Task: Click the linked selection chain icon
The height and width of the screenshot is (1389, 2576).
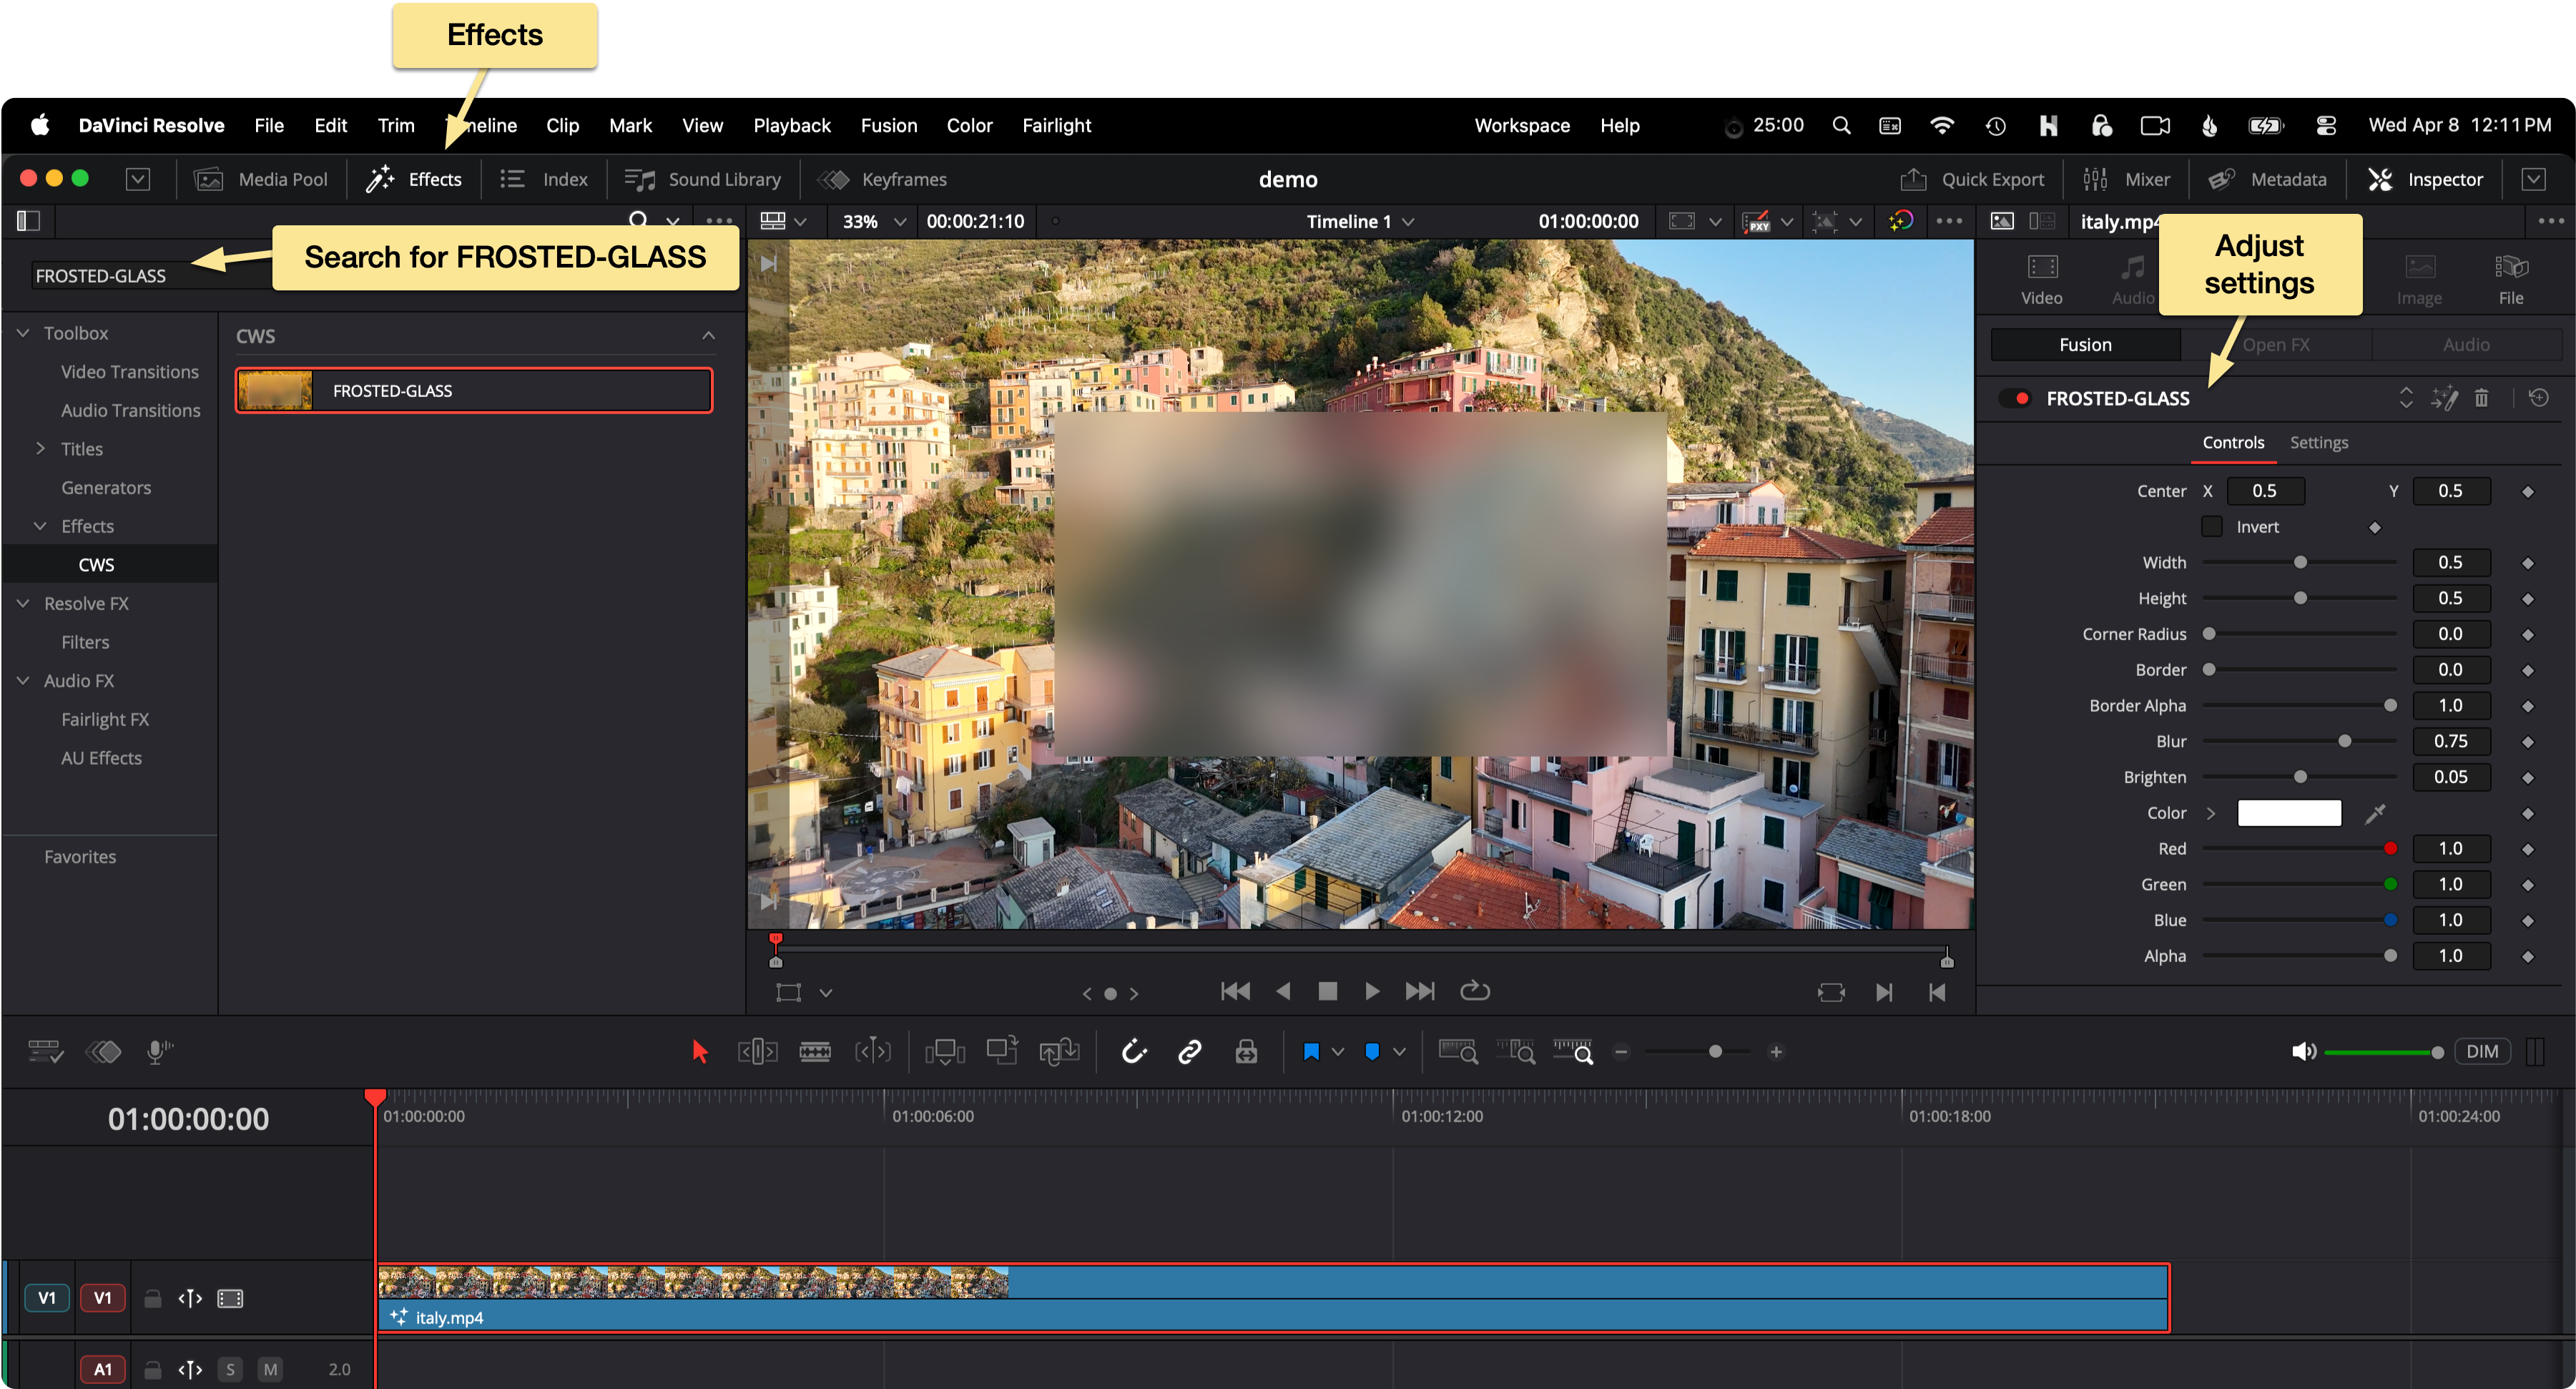Action: click(x=1189, y=1051)
